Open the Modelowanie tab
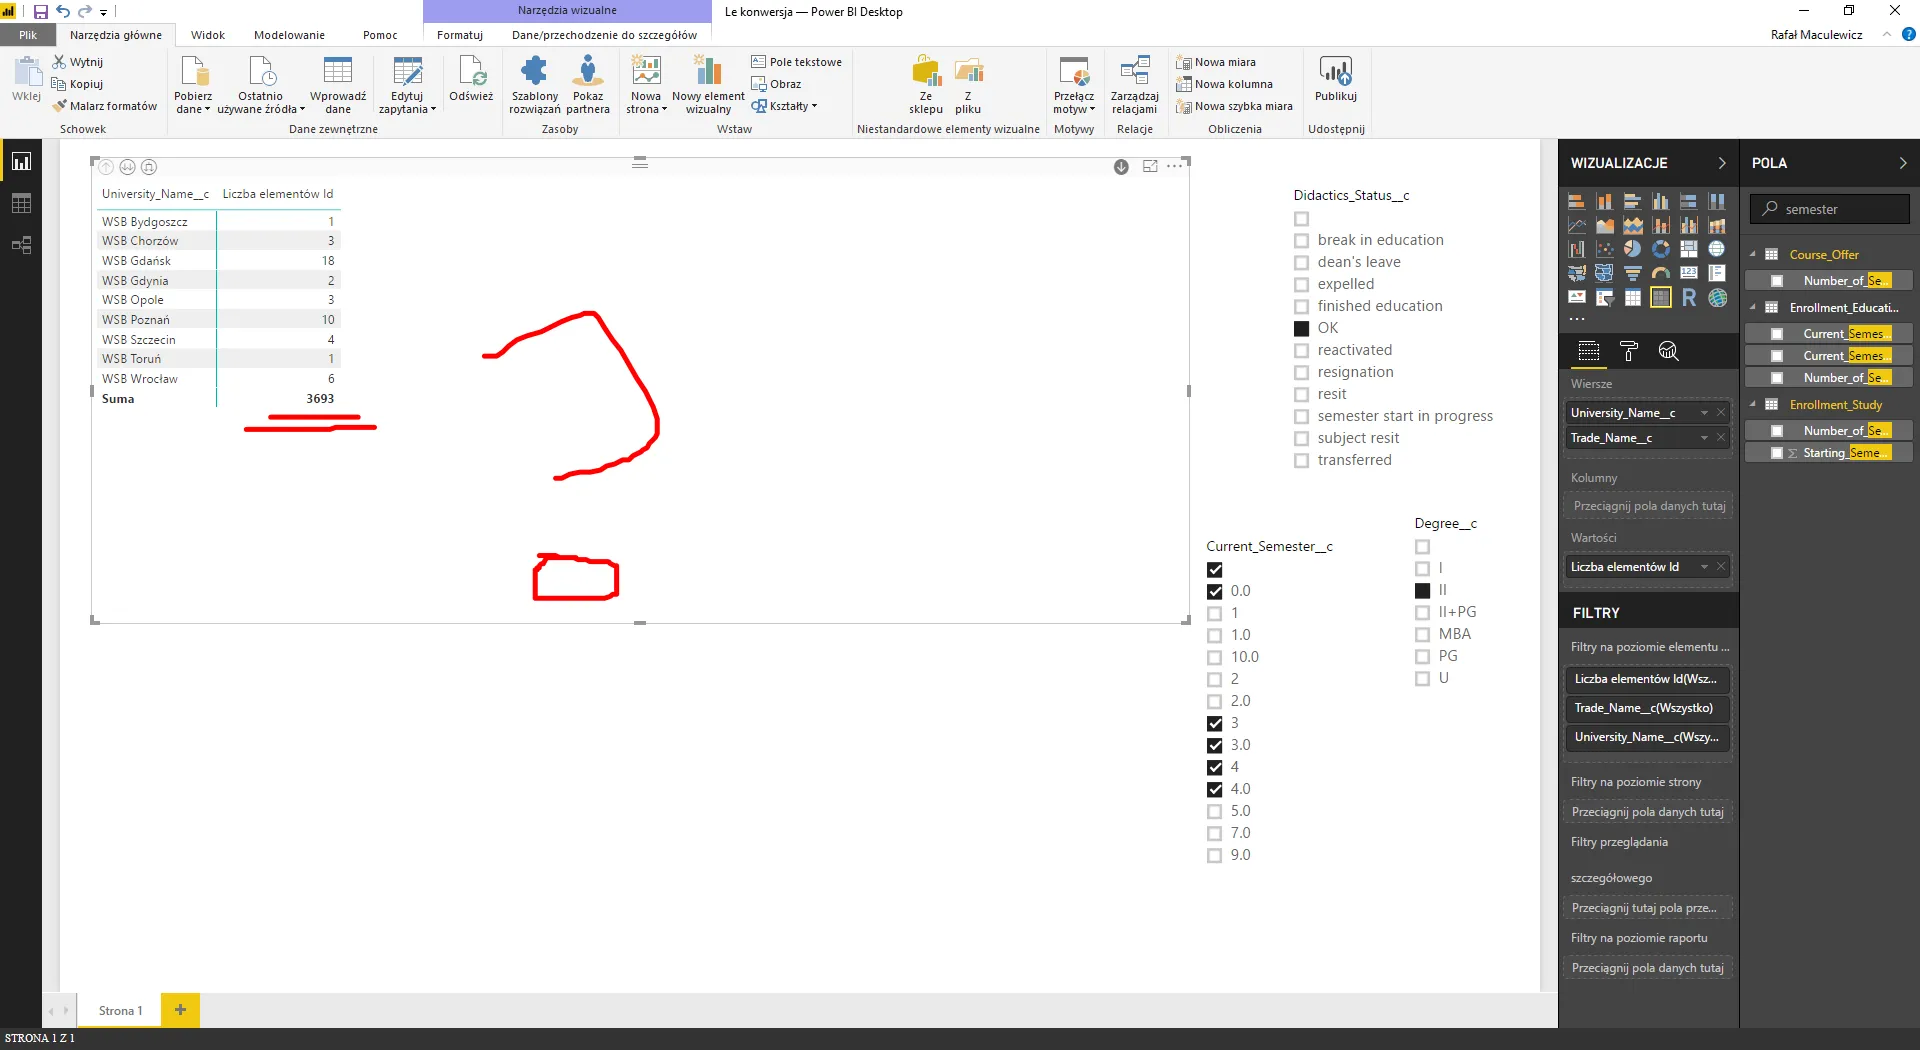Image resolution: width=1920 pixels, height=1050 pixels. pos(289,35)
